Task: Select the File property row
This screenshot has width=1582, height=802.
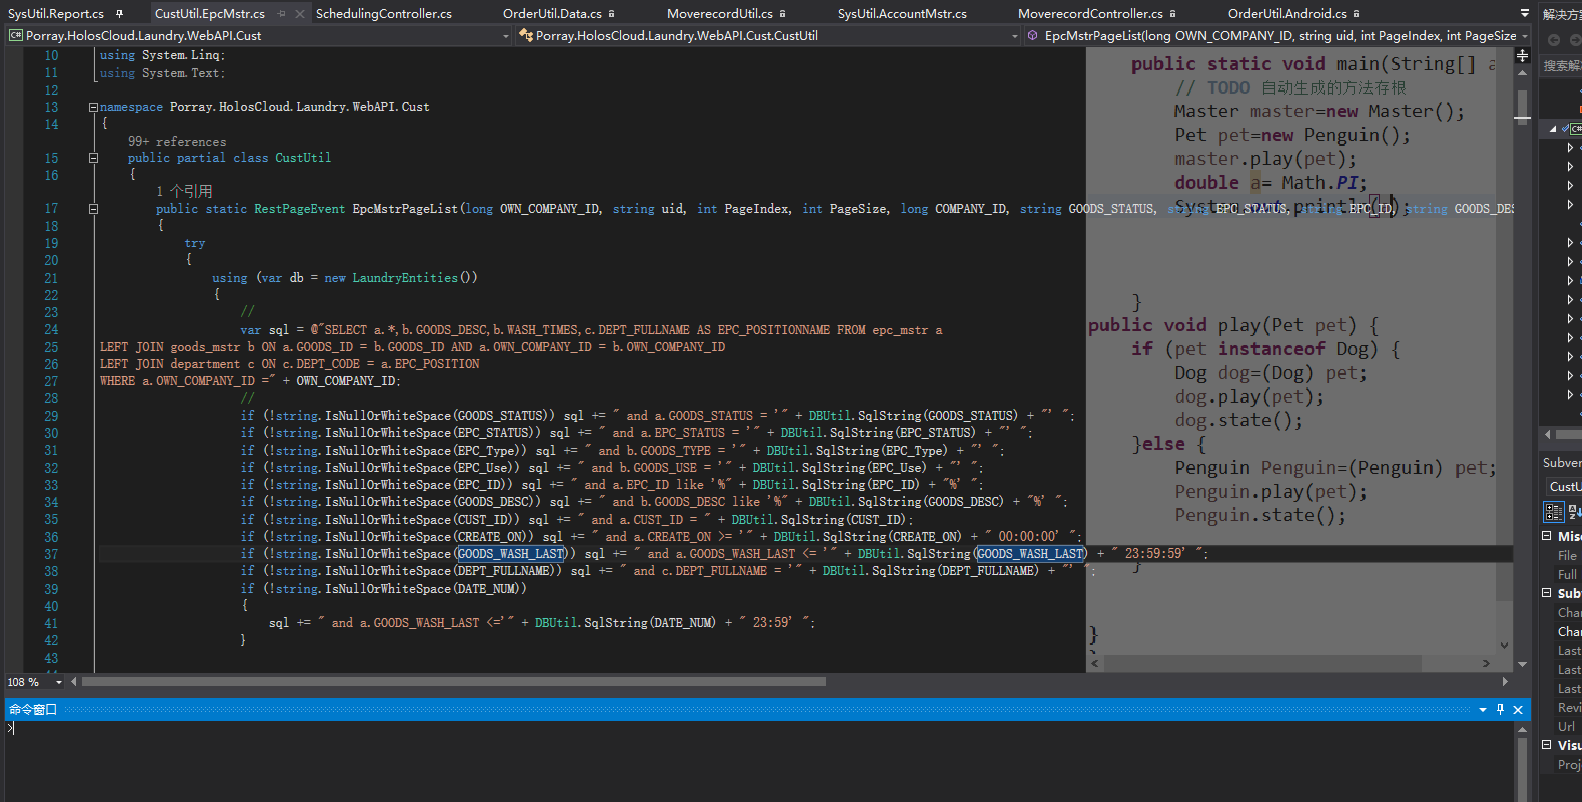Action: click(x=1567, y=556)
